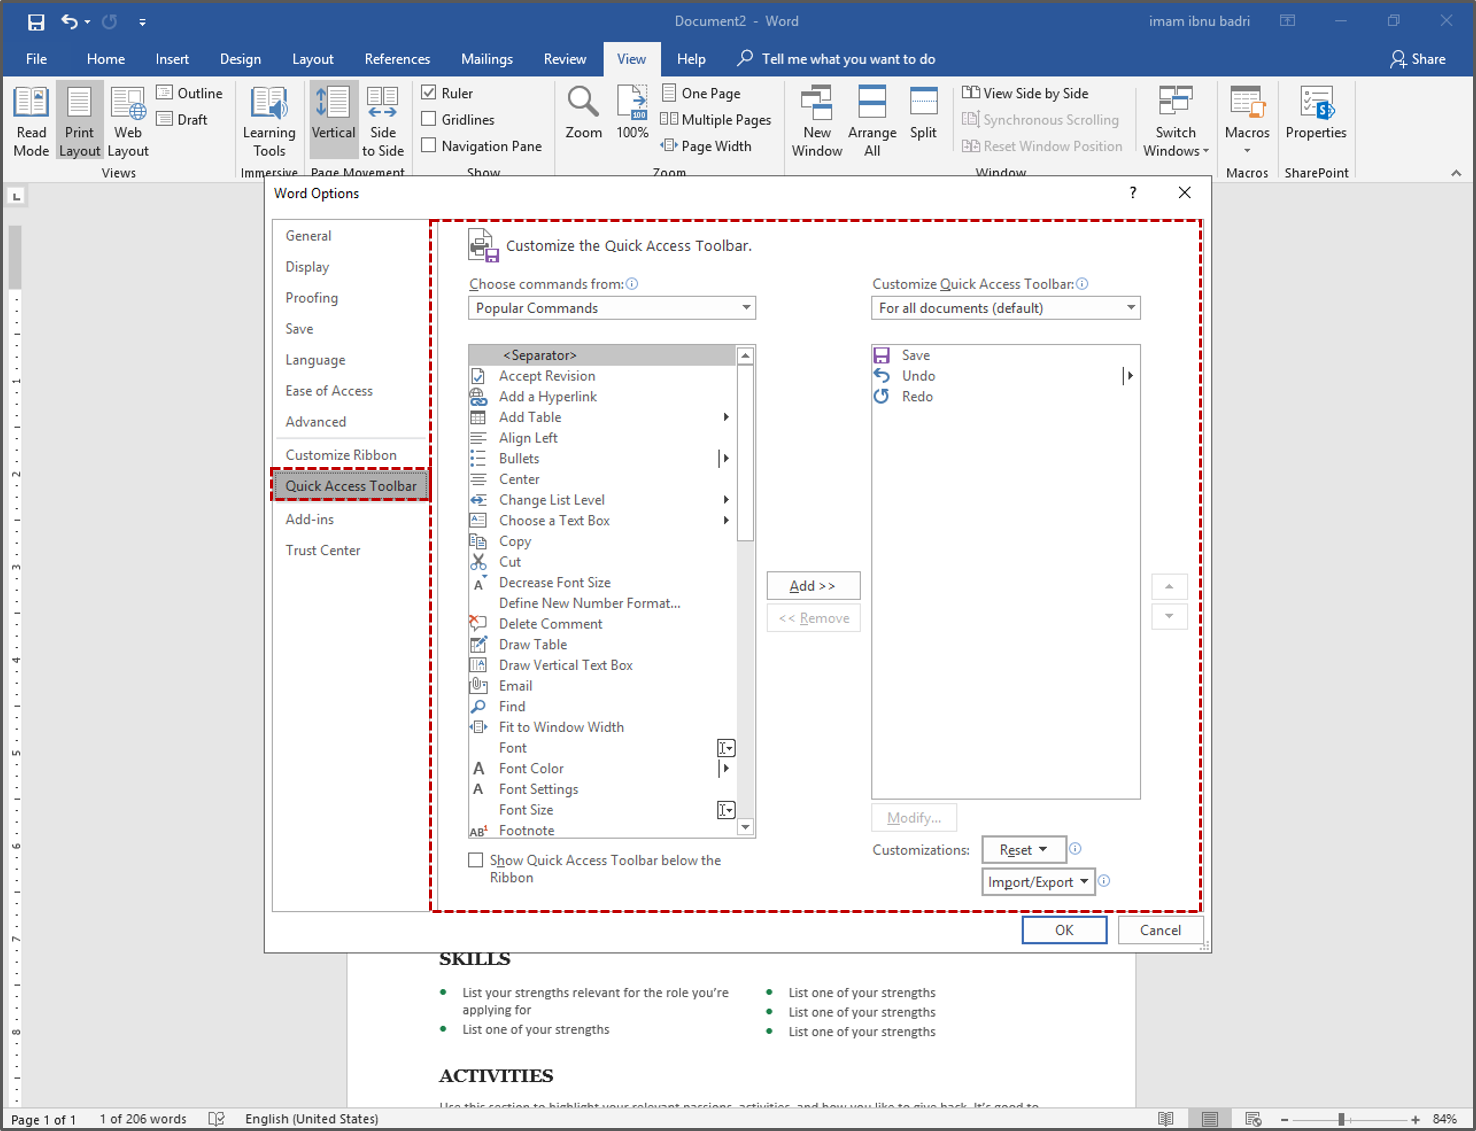This screenshot has height=1131, width=1476.
Task: Click the Add >> button
Action: point(813,586)
